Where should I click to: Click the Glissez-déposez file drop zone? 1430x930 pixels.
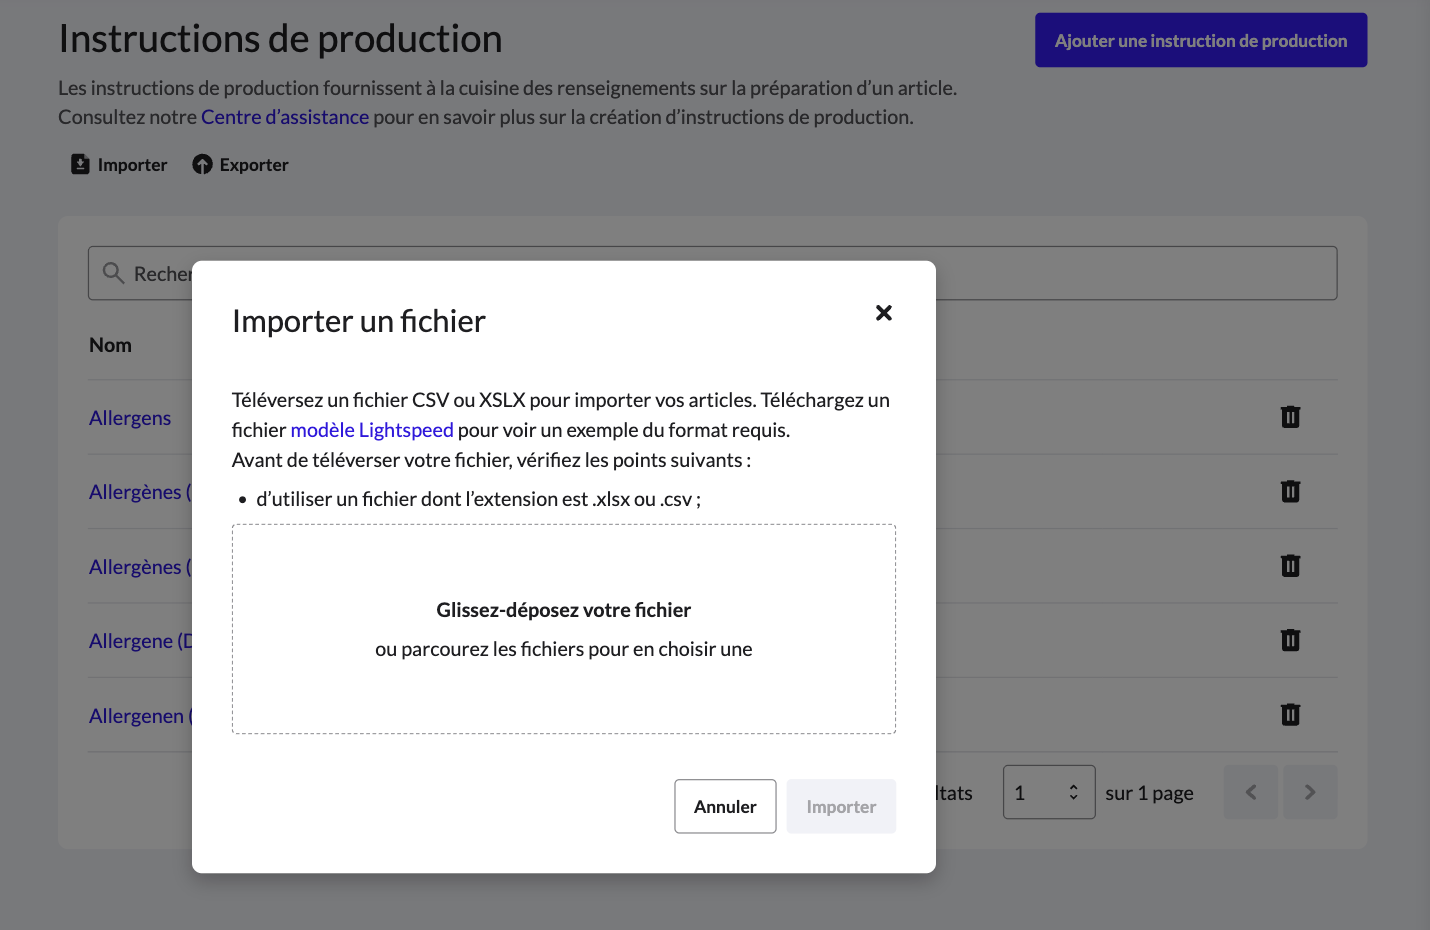pos(564,629)
